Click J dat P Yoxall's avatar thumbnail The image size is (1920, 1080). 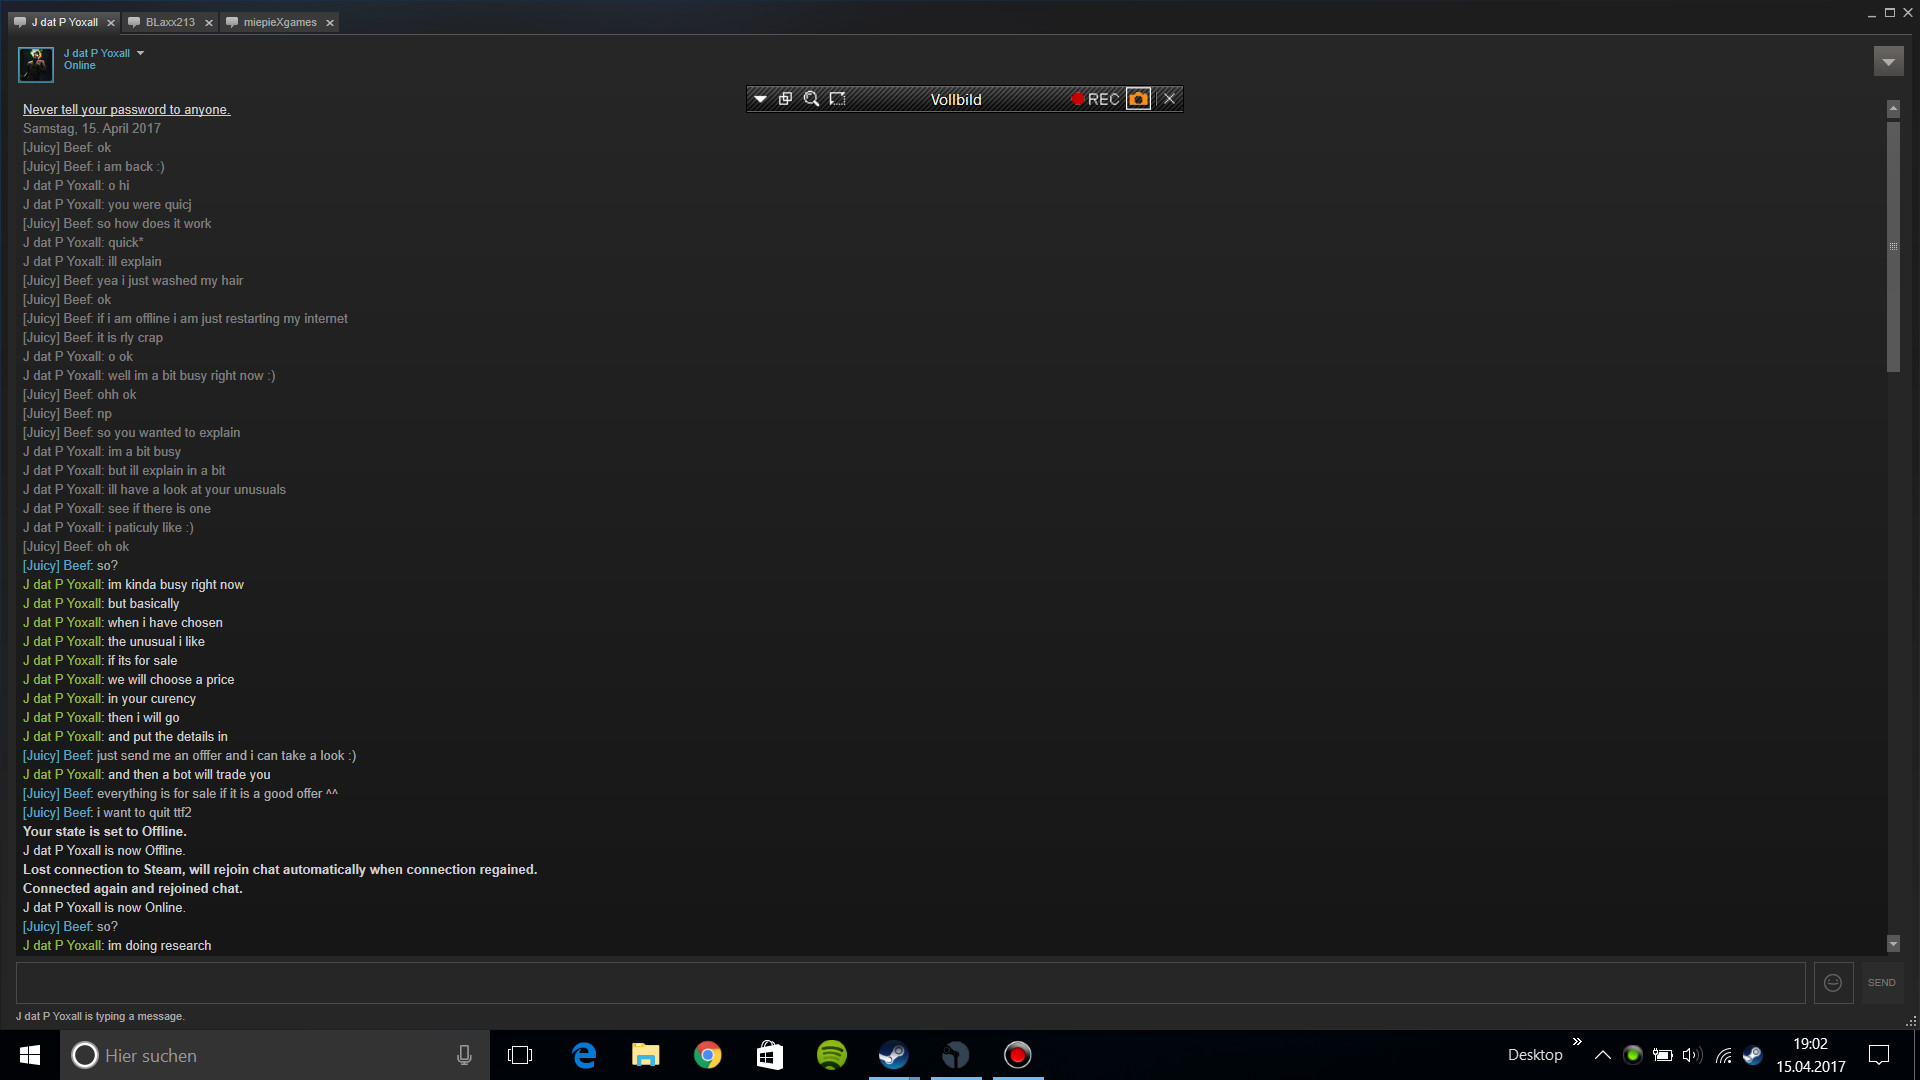click(x=36, y=64)
